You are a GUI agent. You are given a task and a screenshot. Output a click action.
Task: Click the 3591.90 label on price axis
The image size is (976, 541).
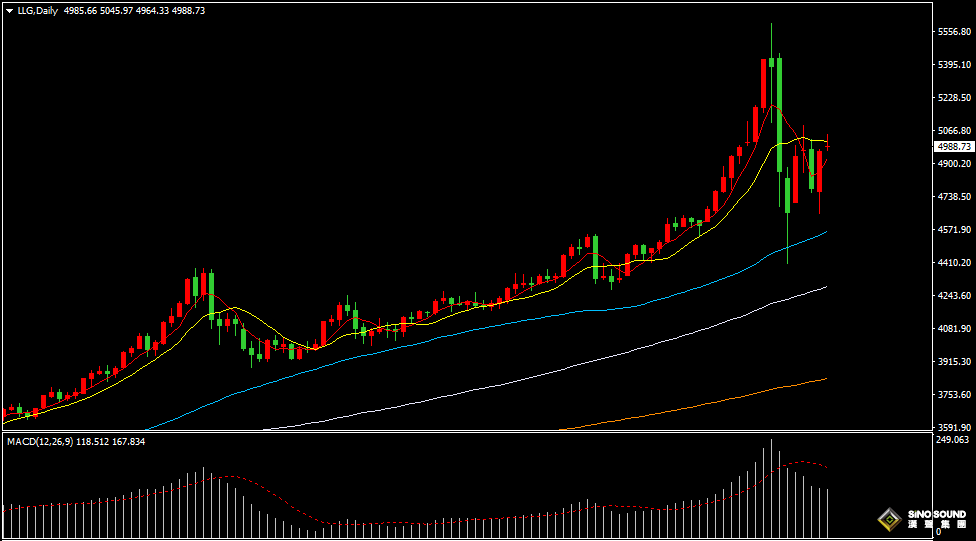(x=955, y=427)
